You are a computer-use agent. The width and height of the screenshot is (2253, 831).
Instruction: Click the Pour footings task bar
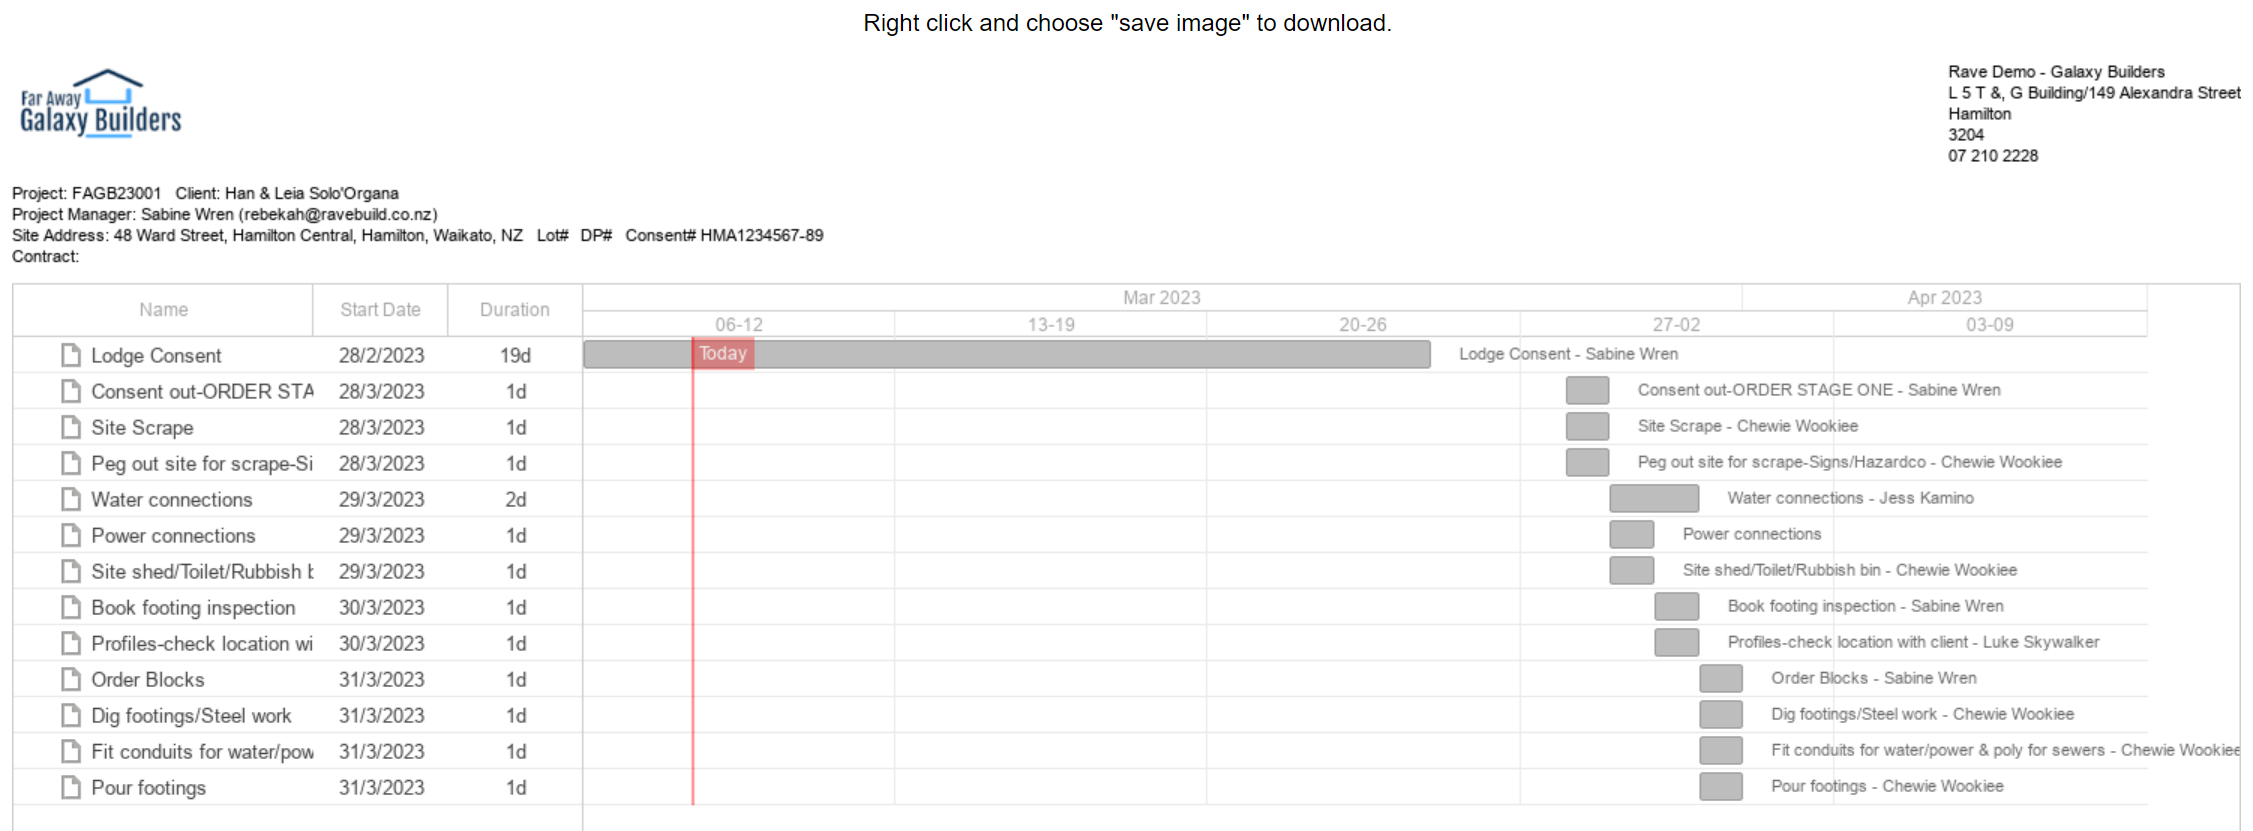[1720, 786]
